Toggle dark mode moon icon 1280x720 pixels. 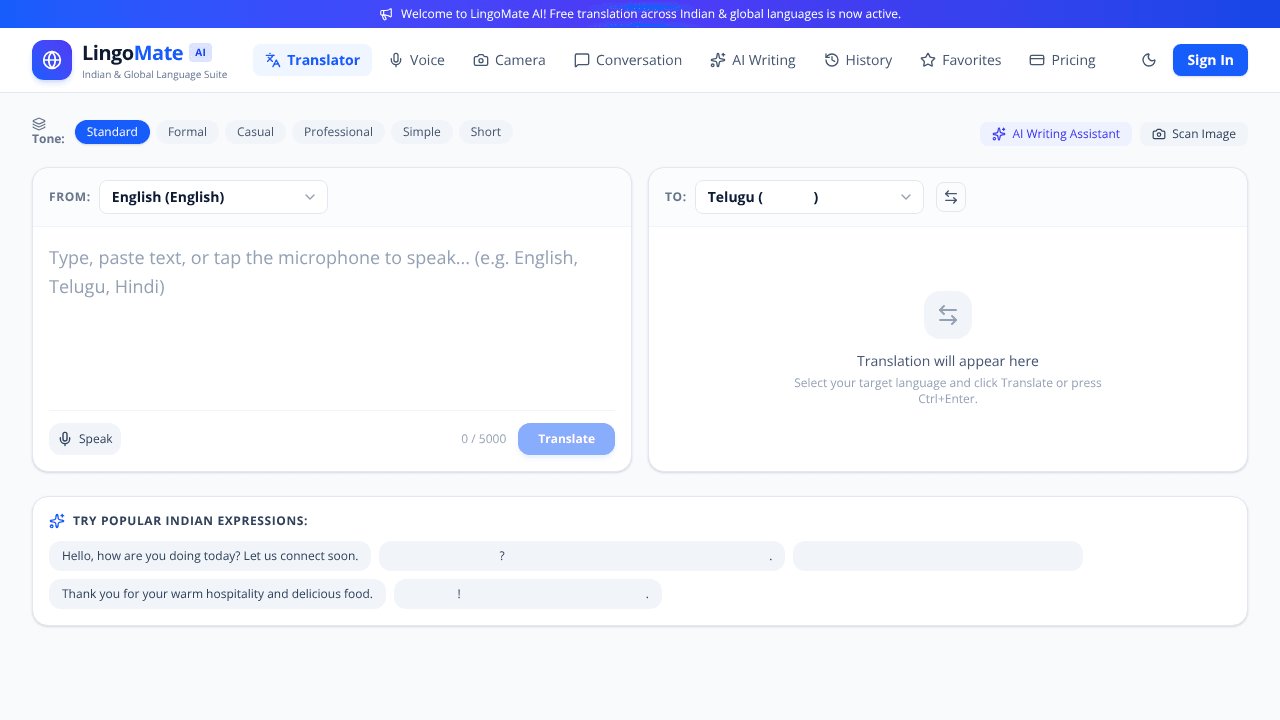click(x=1149, y=60)
